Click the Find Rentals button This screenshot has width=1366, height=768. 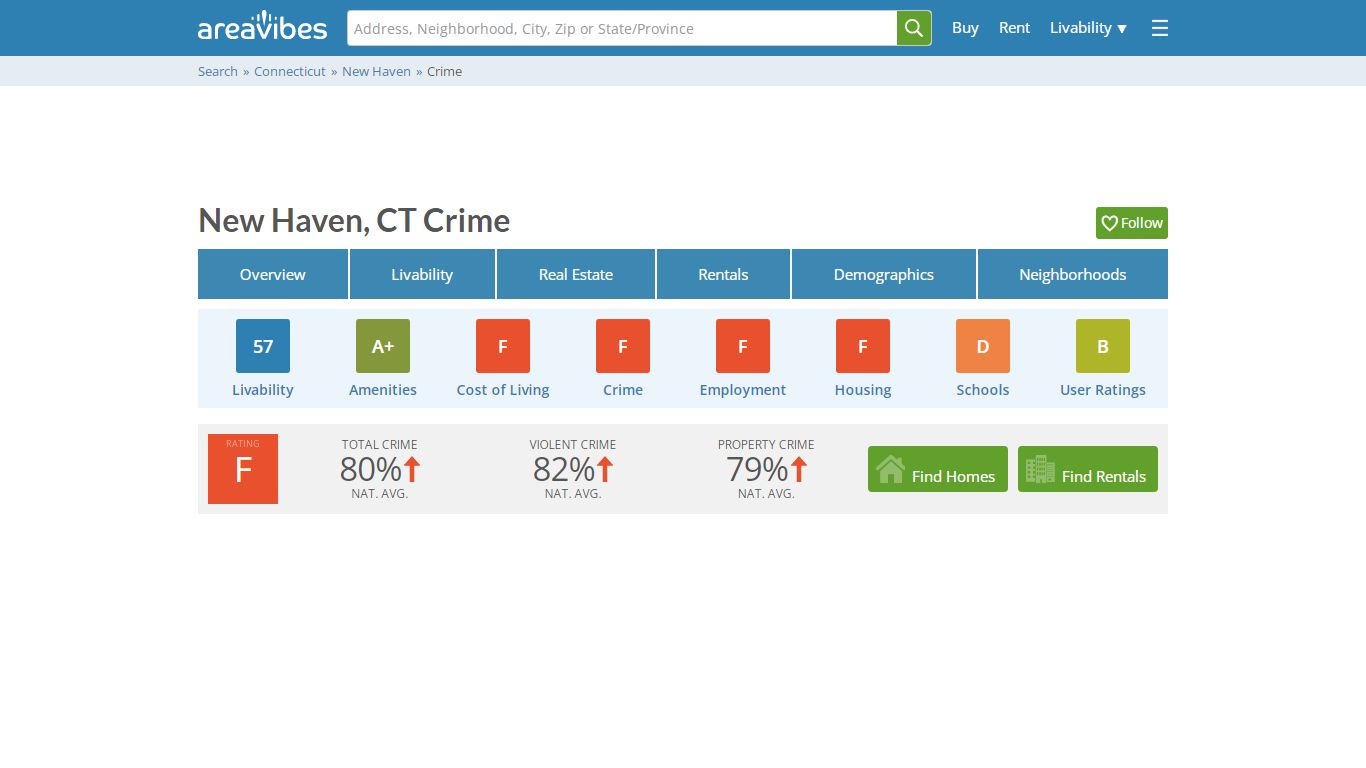1088,469
